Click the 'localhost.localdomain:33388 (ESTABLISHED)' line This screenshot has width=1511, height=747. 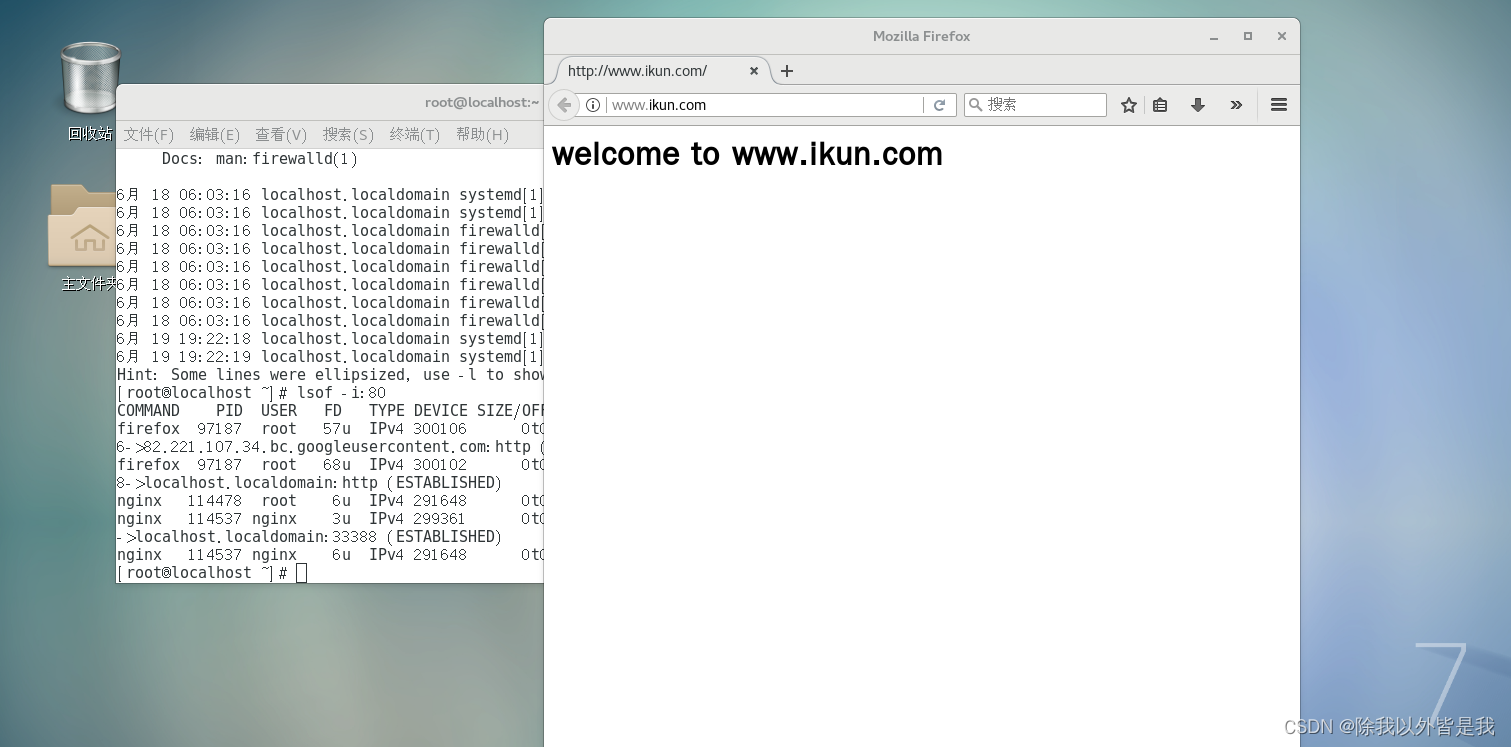pos(309,537)
